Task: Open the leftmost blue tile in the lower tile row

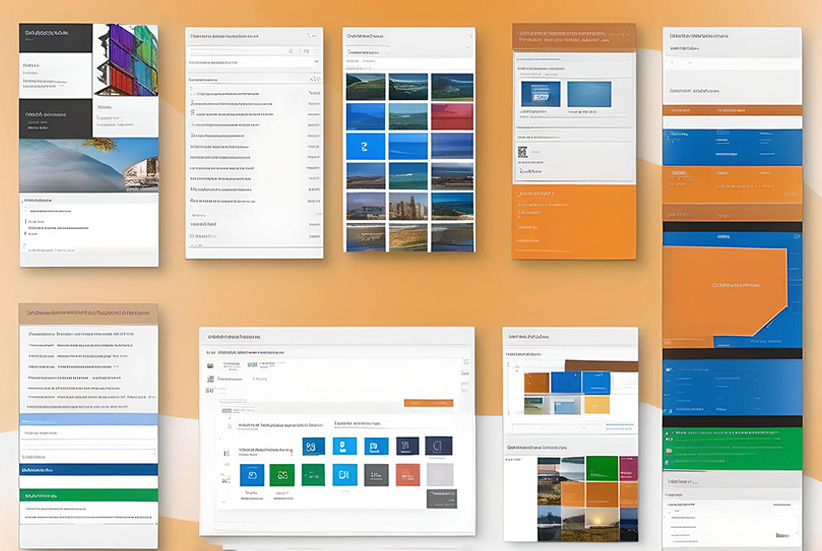Action: (252, 474)
